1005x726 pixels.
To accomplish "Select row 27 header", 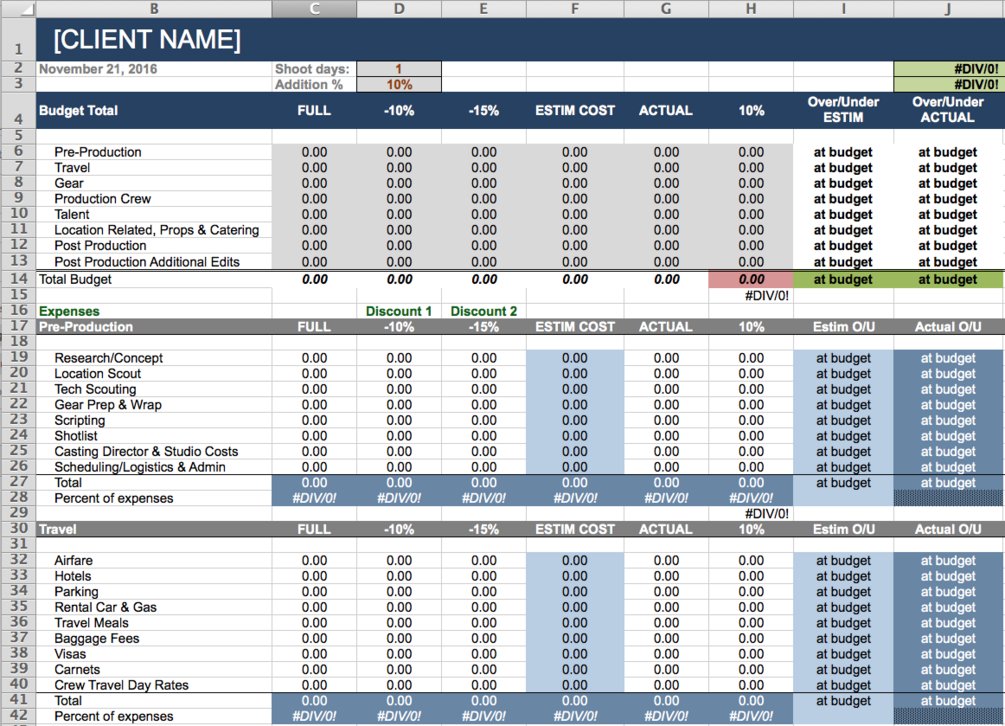I will (19, 482).
